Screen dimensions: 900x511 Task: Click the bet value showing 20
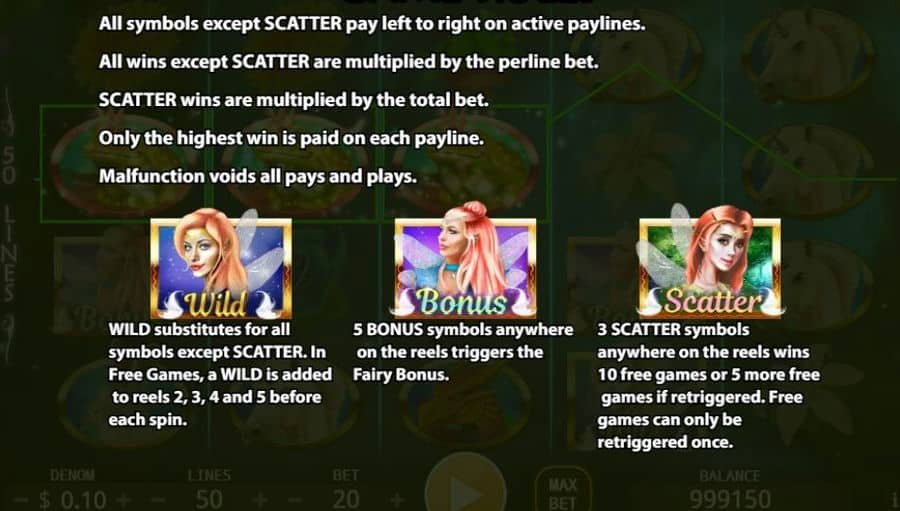pyautogui.click(x=346, y=500)
